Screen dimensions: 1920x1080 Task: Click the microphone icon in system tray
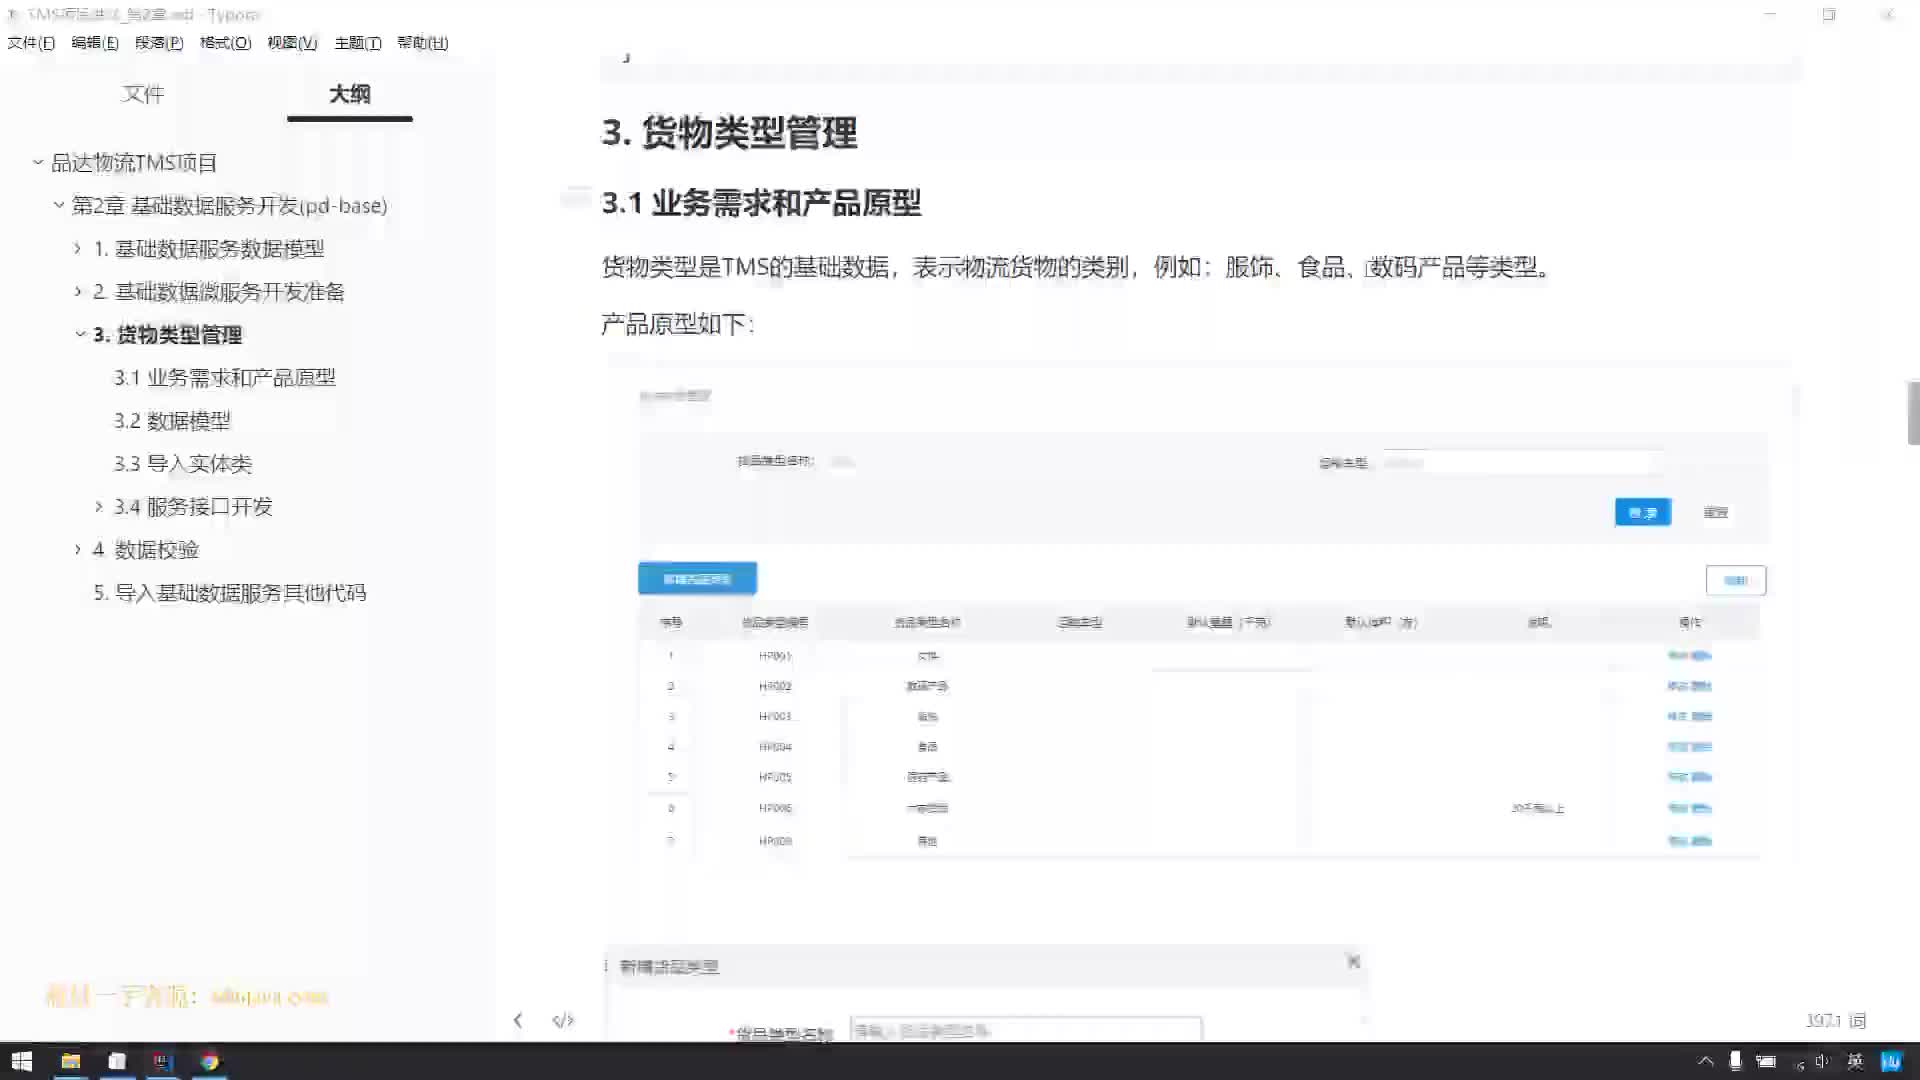click(1735, 1061)
